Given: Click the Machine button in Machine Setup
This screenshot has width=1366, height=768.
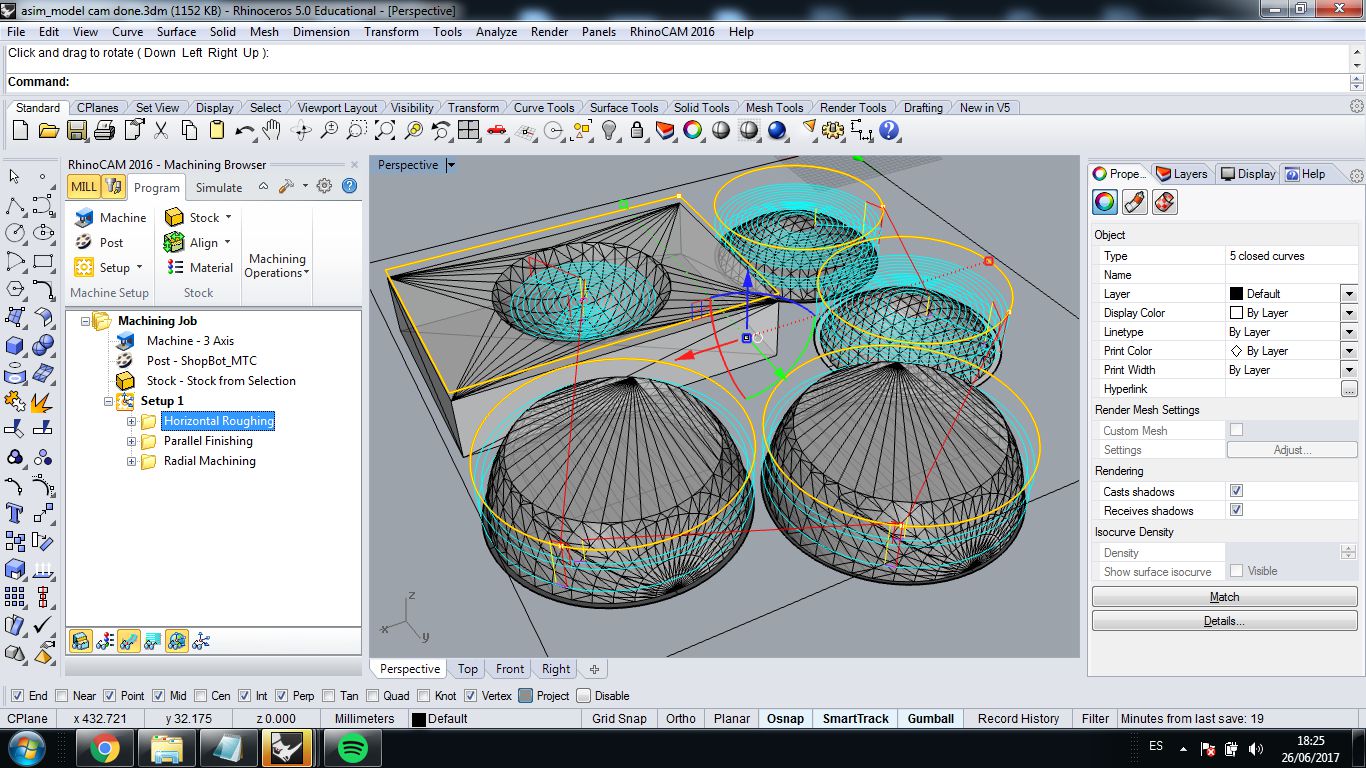Looking at the screenshot, I should [111, 217].
